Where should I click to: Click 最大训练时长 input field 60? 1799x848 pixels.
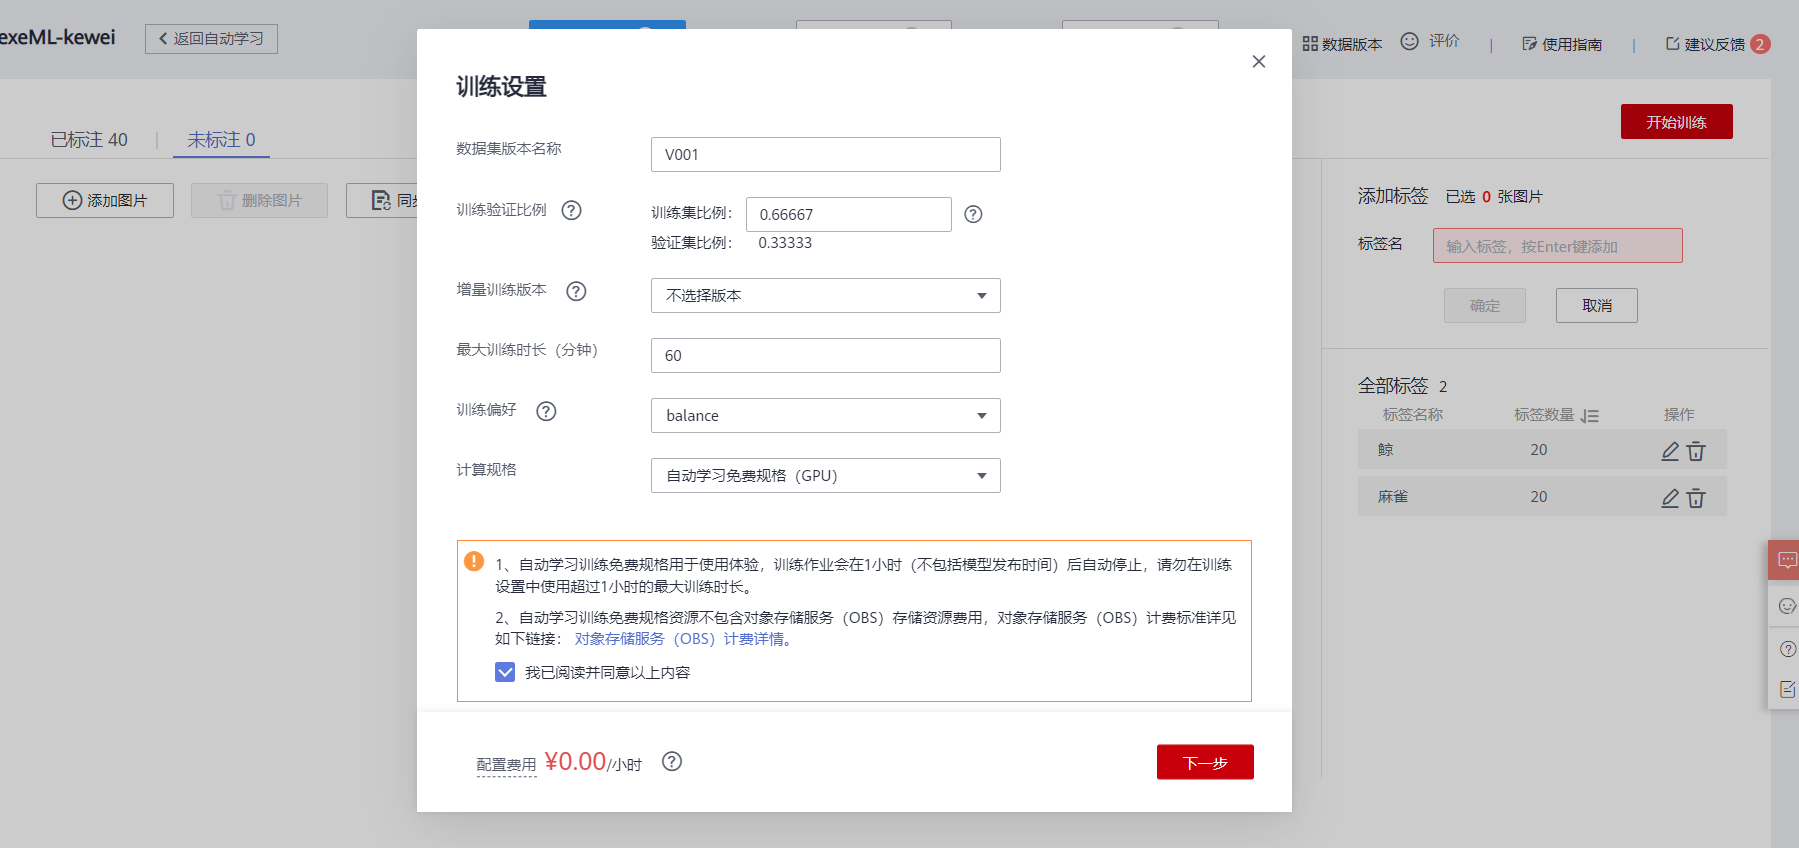(x=825, y=355)
